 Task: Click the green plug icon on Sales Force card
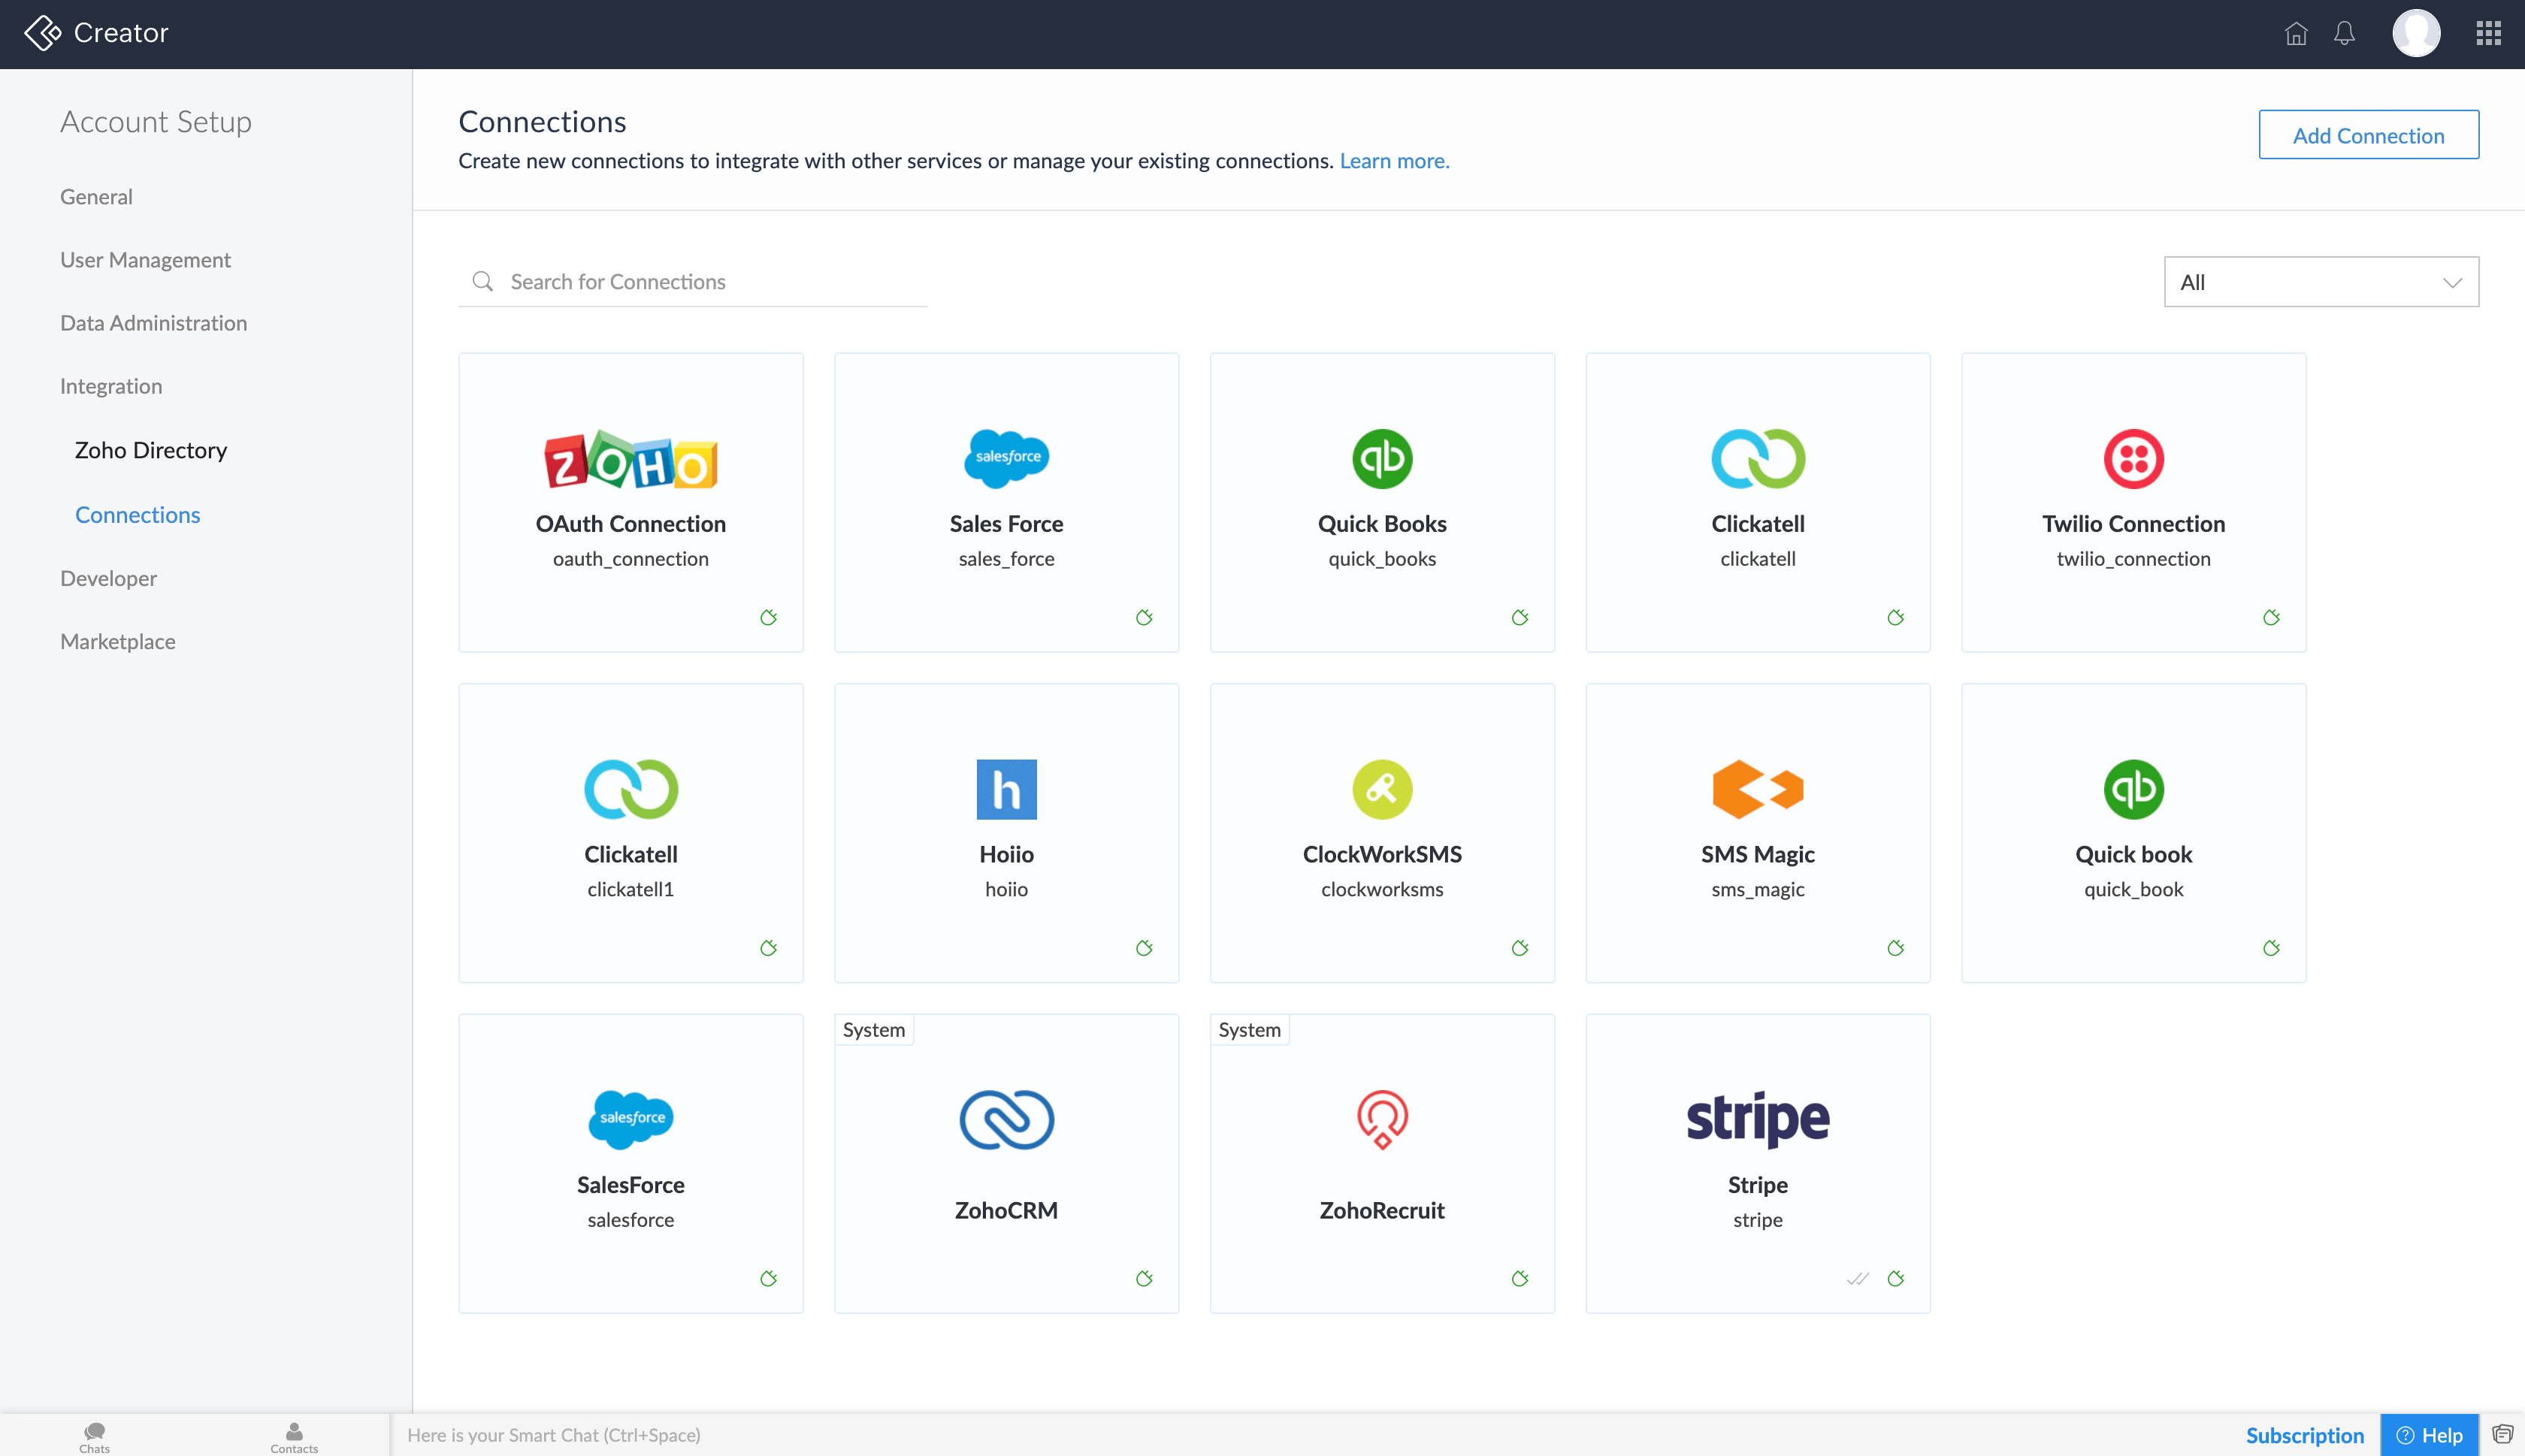1144,617
